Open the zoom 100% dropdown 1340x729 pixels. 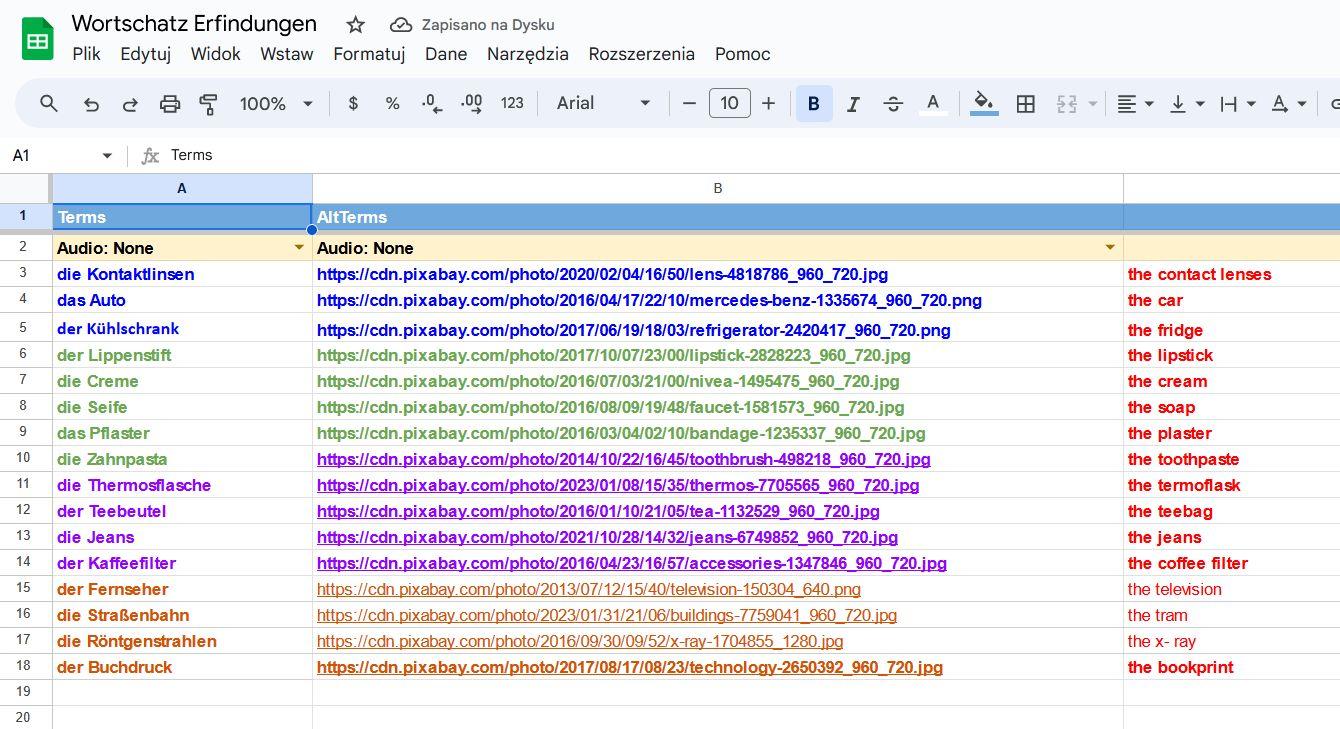tap(276, 103)
